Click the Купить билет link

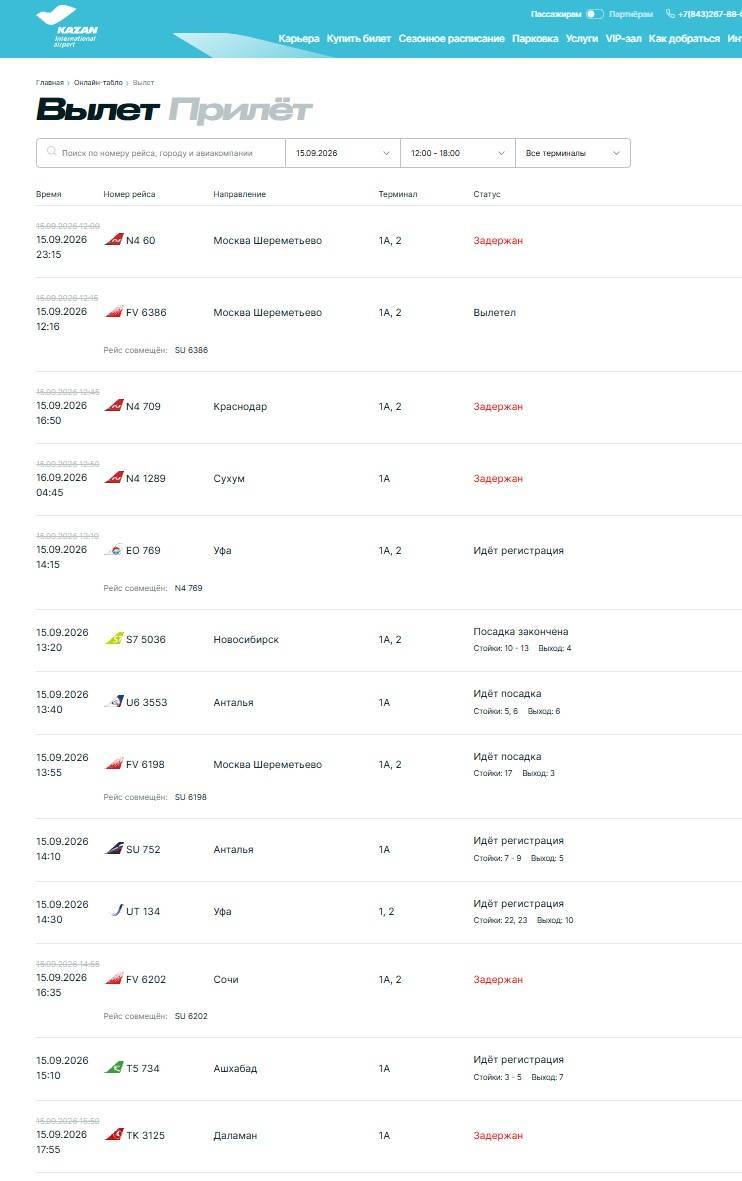pos(359,38)
